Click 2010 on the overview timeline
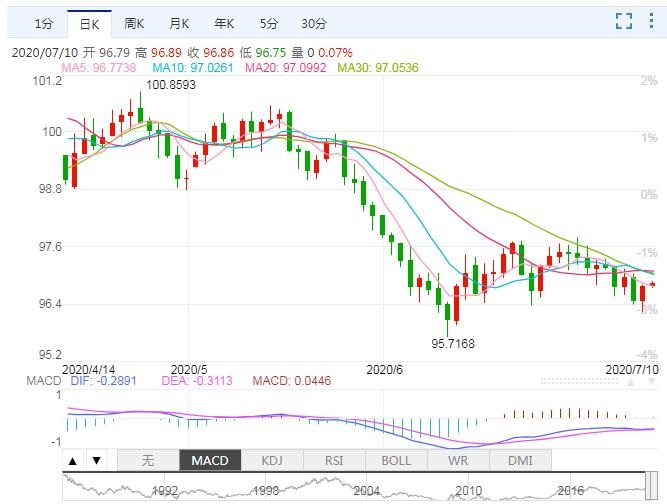Screen dimensions: 667x504 (x=469, y=491)
